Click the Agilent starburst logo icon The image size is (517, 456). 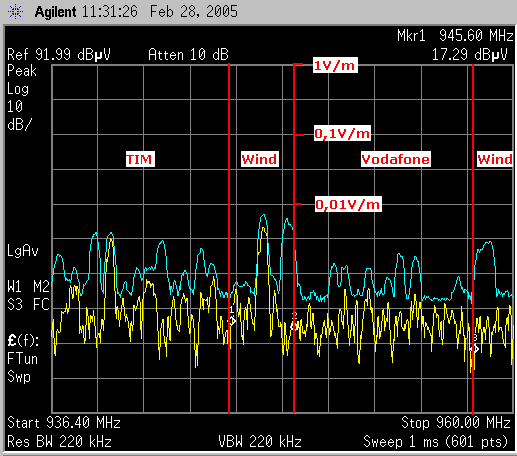(x=16, y=12)
